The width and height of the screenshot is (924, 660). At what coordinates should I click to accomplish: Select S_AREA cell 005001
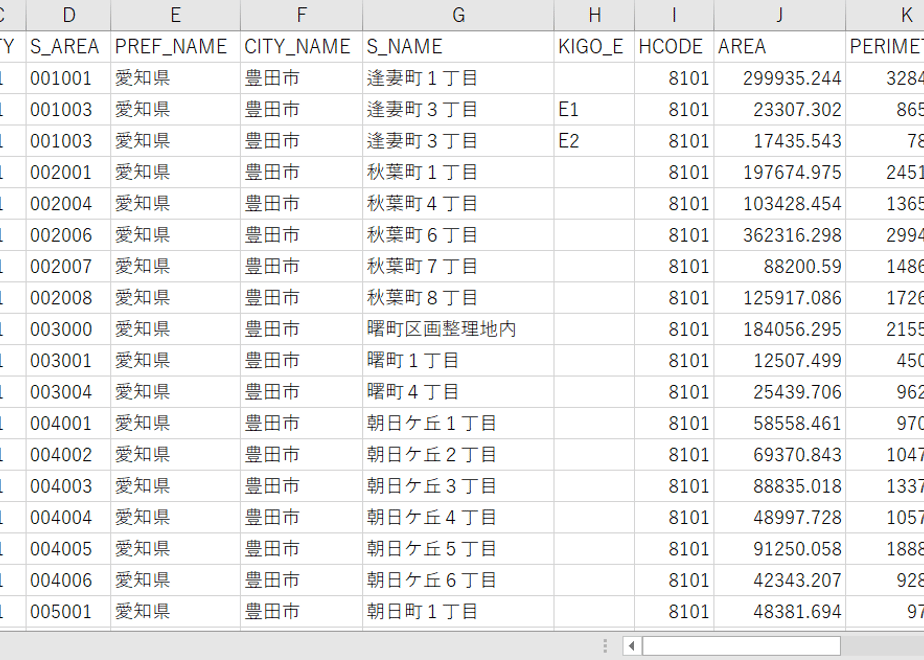68,612
